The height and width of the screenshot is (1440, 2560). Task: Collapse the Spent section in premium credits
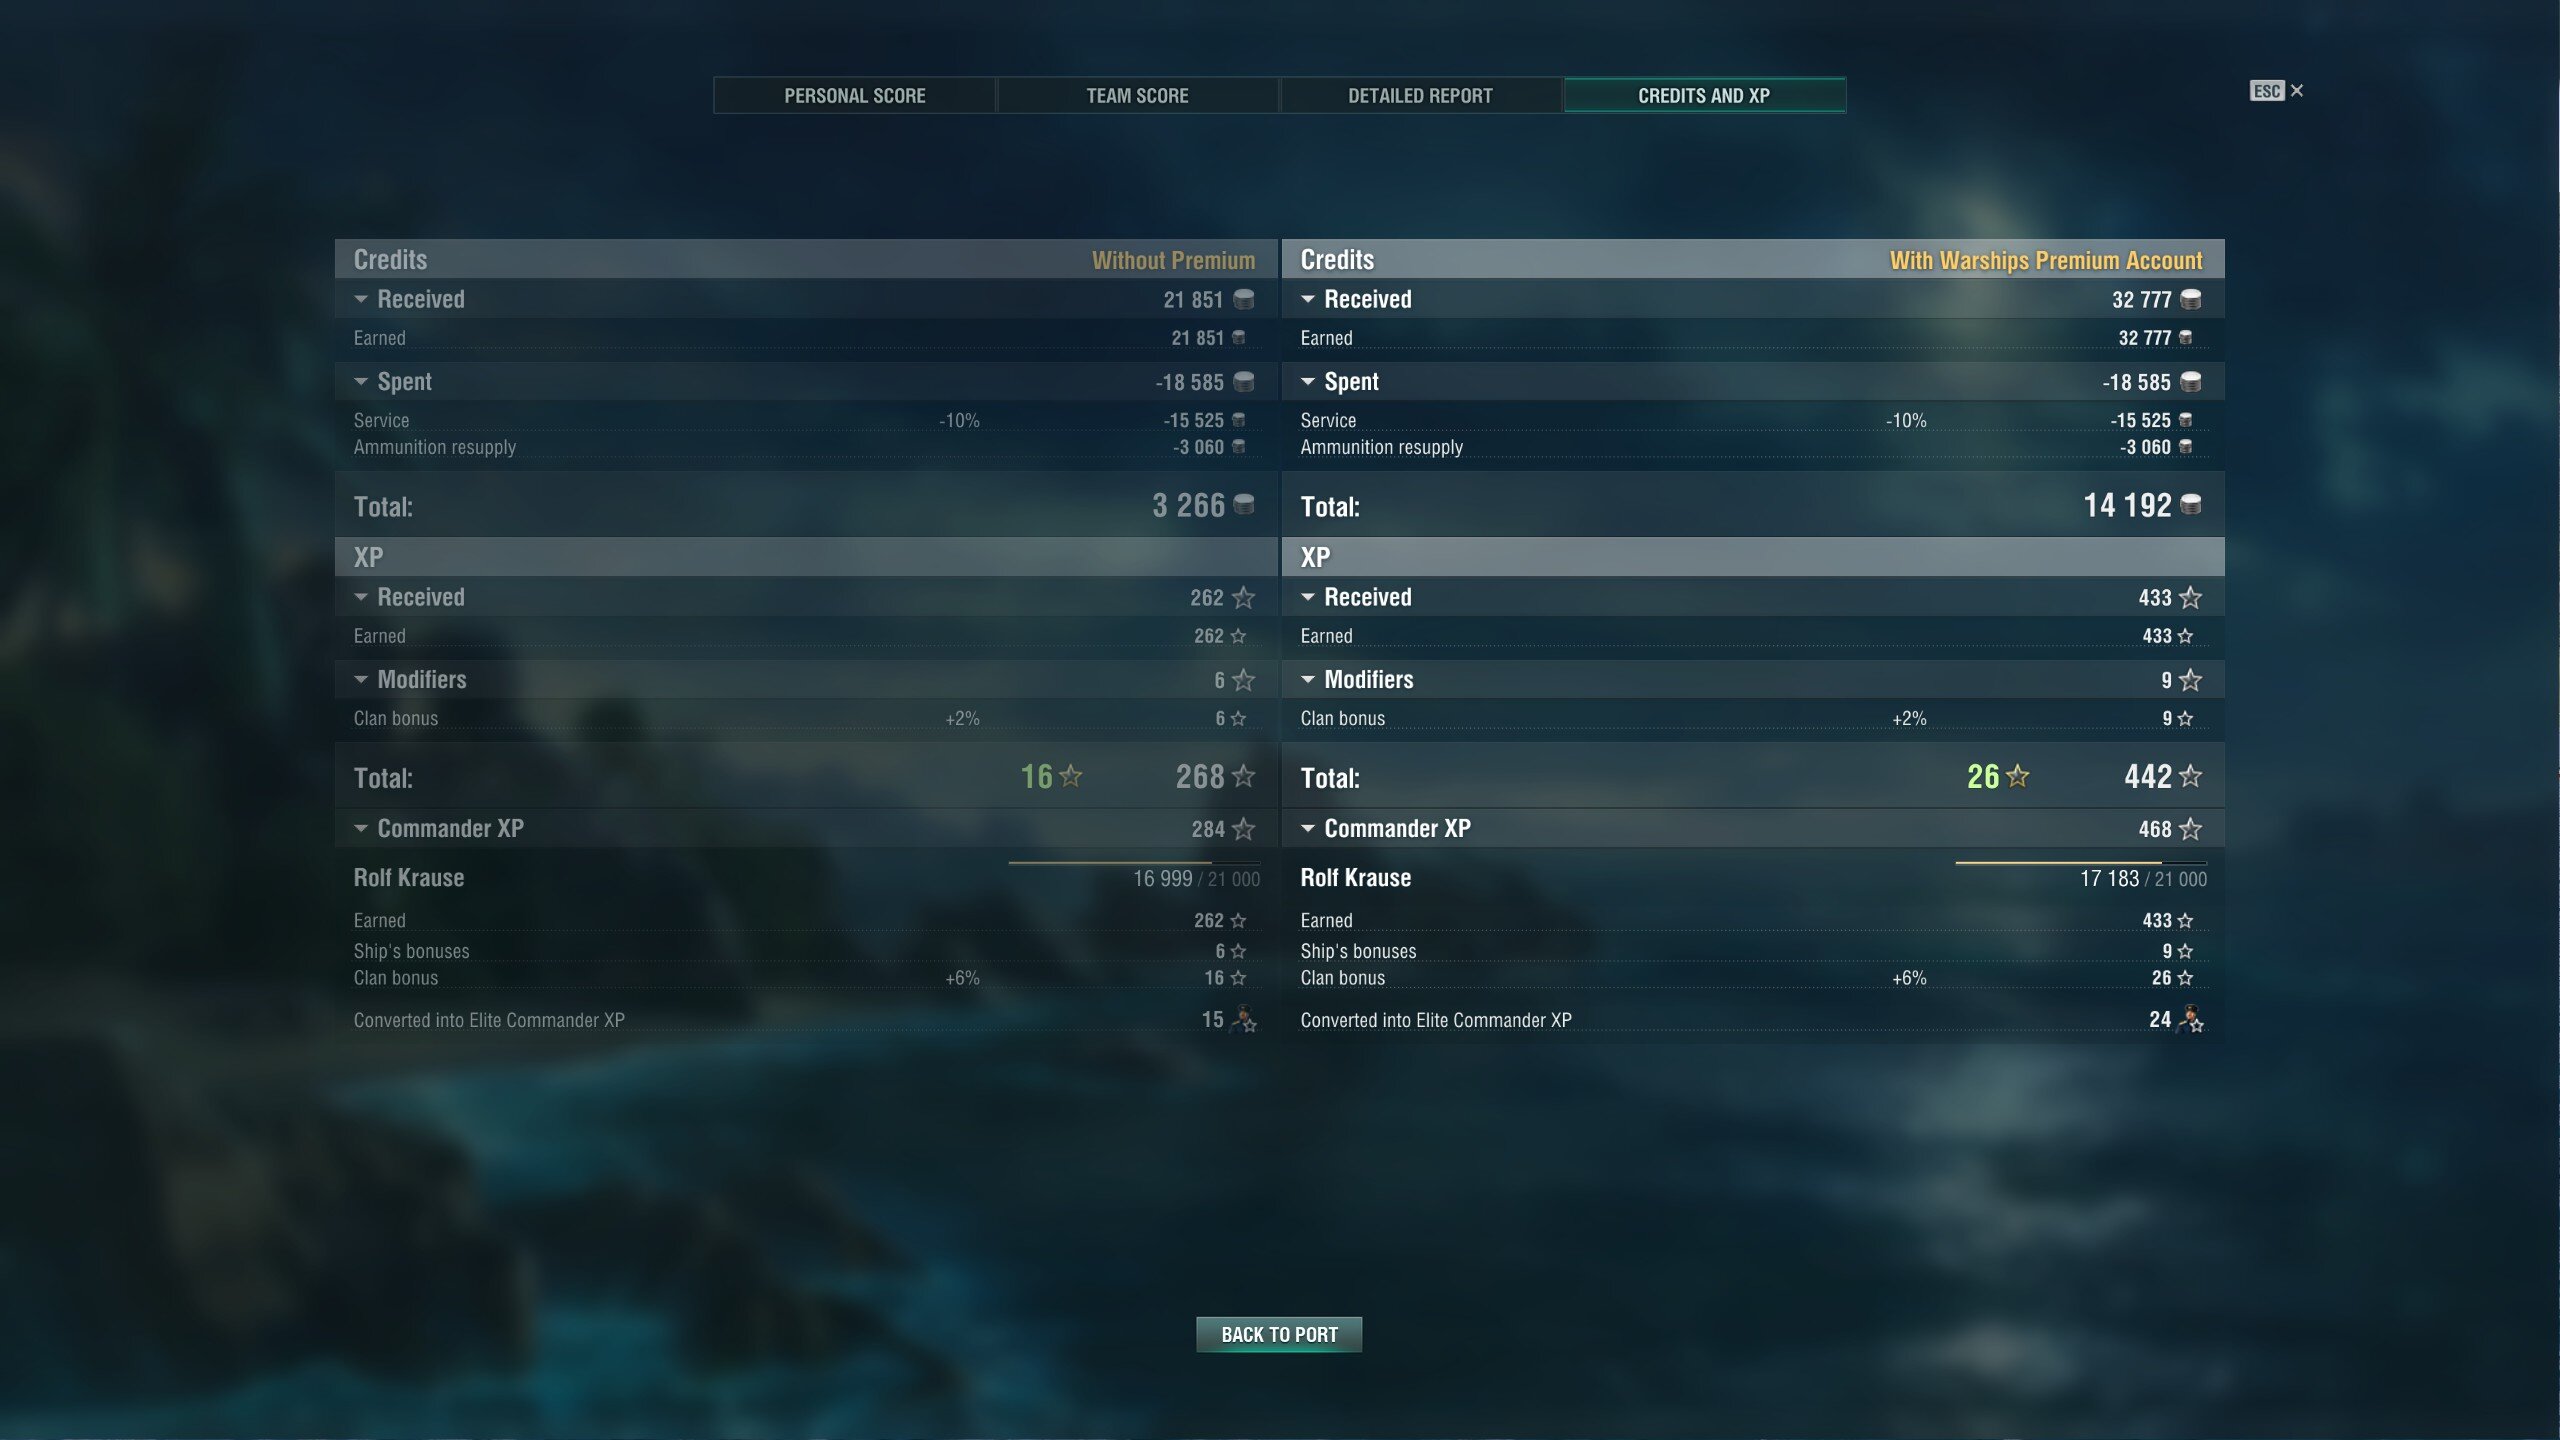tap(1308, 381)
